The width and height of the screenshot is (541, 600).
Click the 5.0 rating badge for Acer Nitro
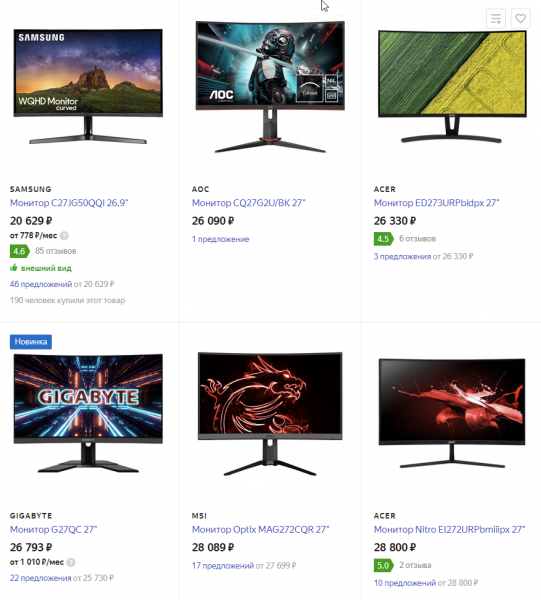point(383,566)
